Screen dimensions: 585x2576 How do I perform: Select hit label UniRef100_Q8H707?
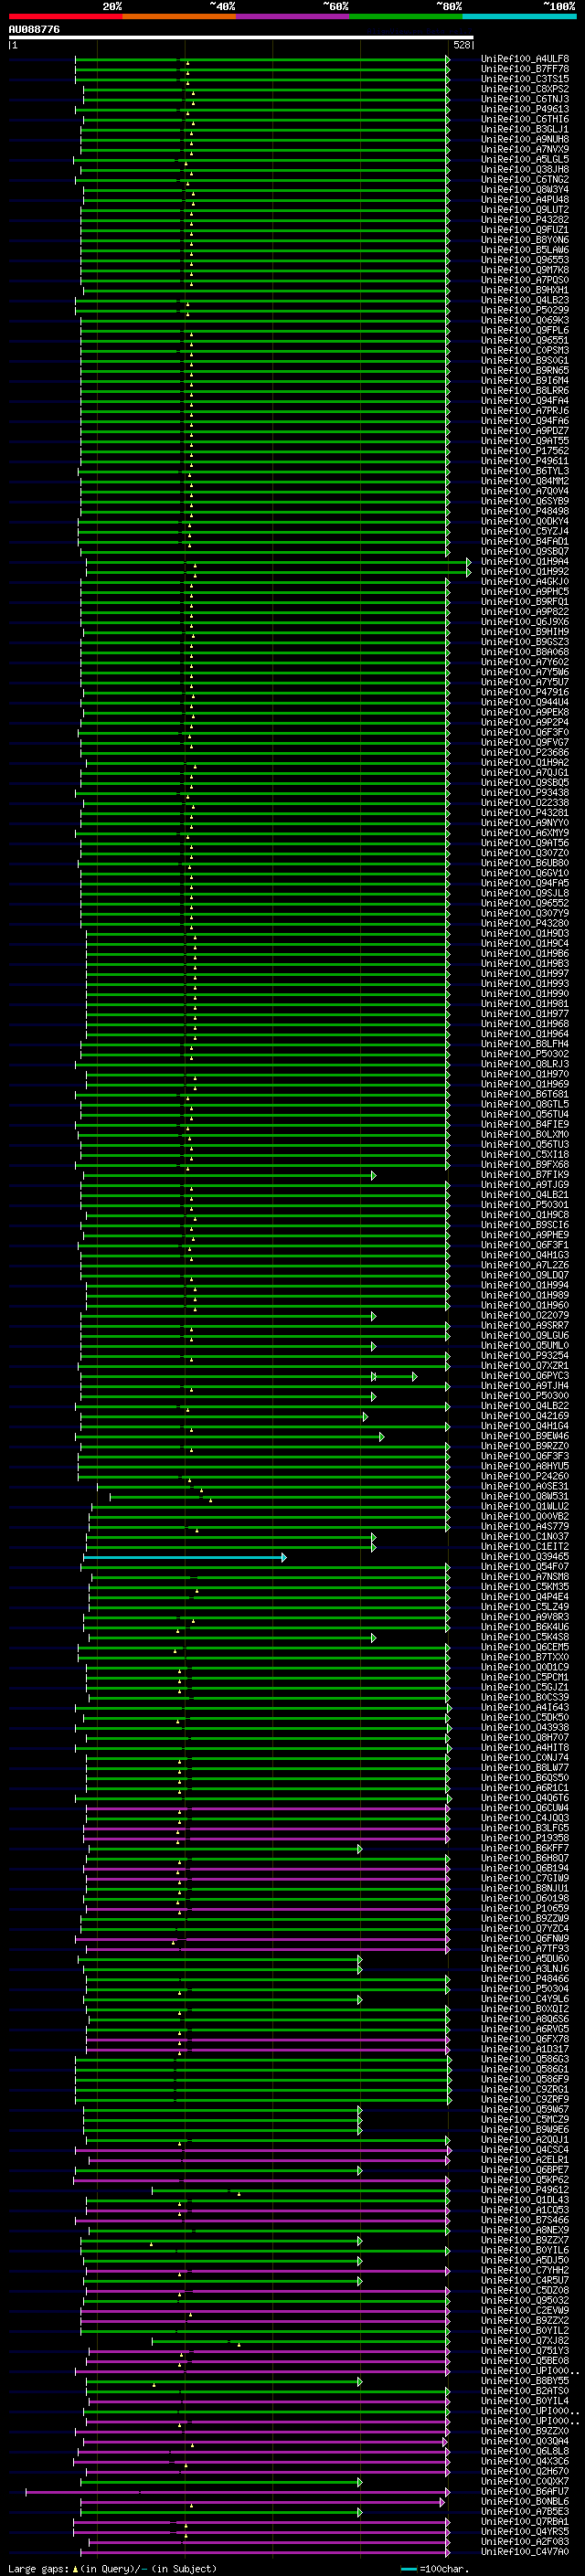point(524,1738)
